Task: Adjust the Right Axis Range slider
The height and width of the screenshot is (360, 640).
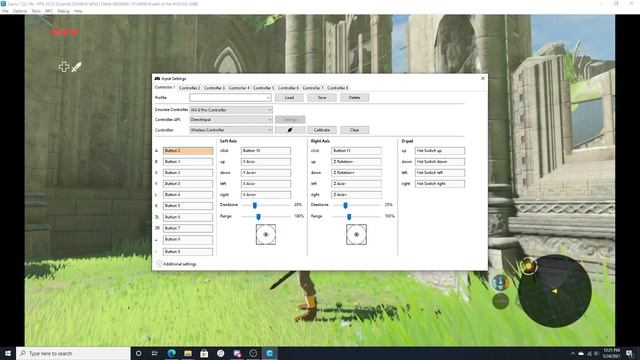Action: pos(349,216)
